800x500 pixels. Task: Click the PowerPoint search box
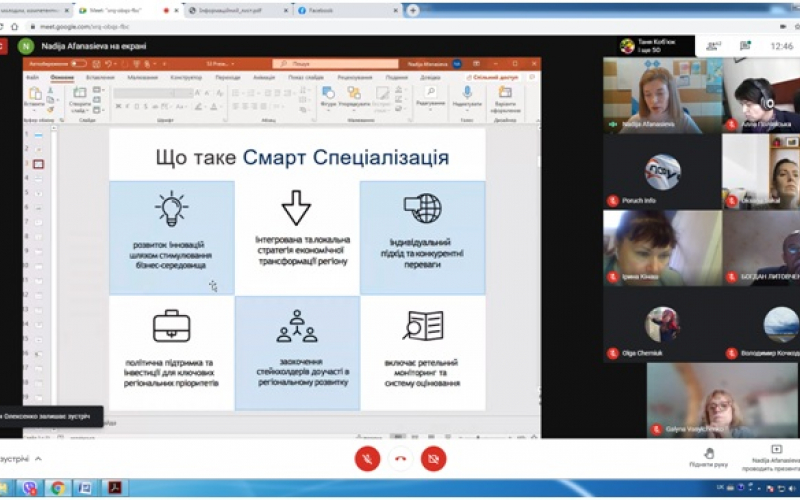coord(335,64)
